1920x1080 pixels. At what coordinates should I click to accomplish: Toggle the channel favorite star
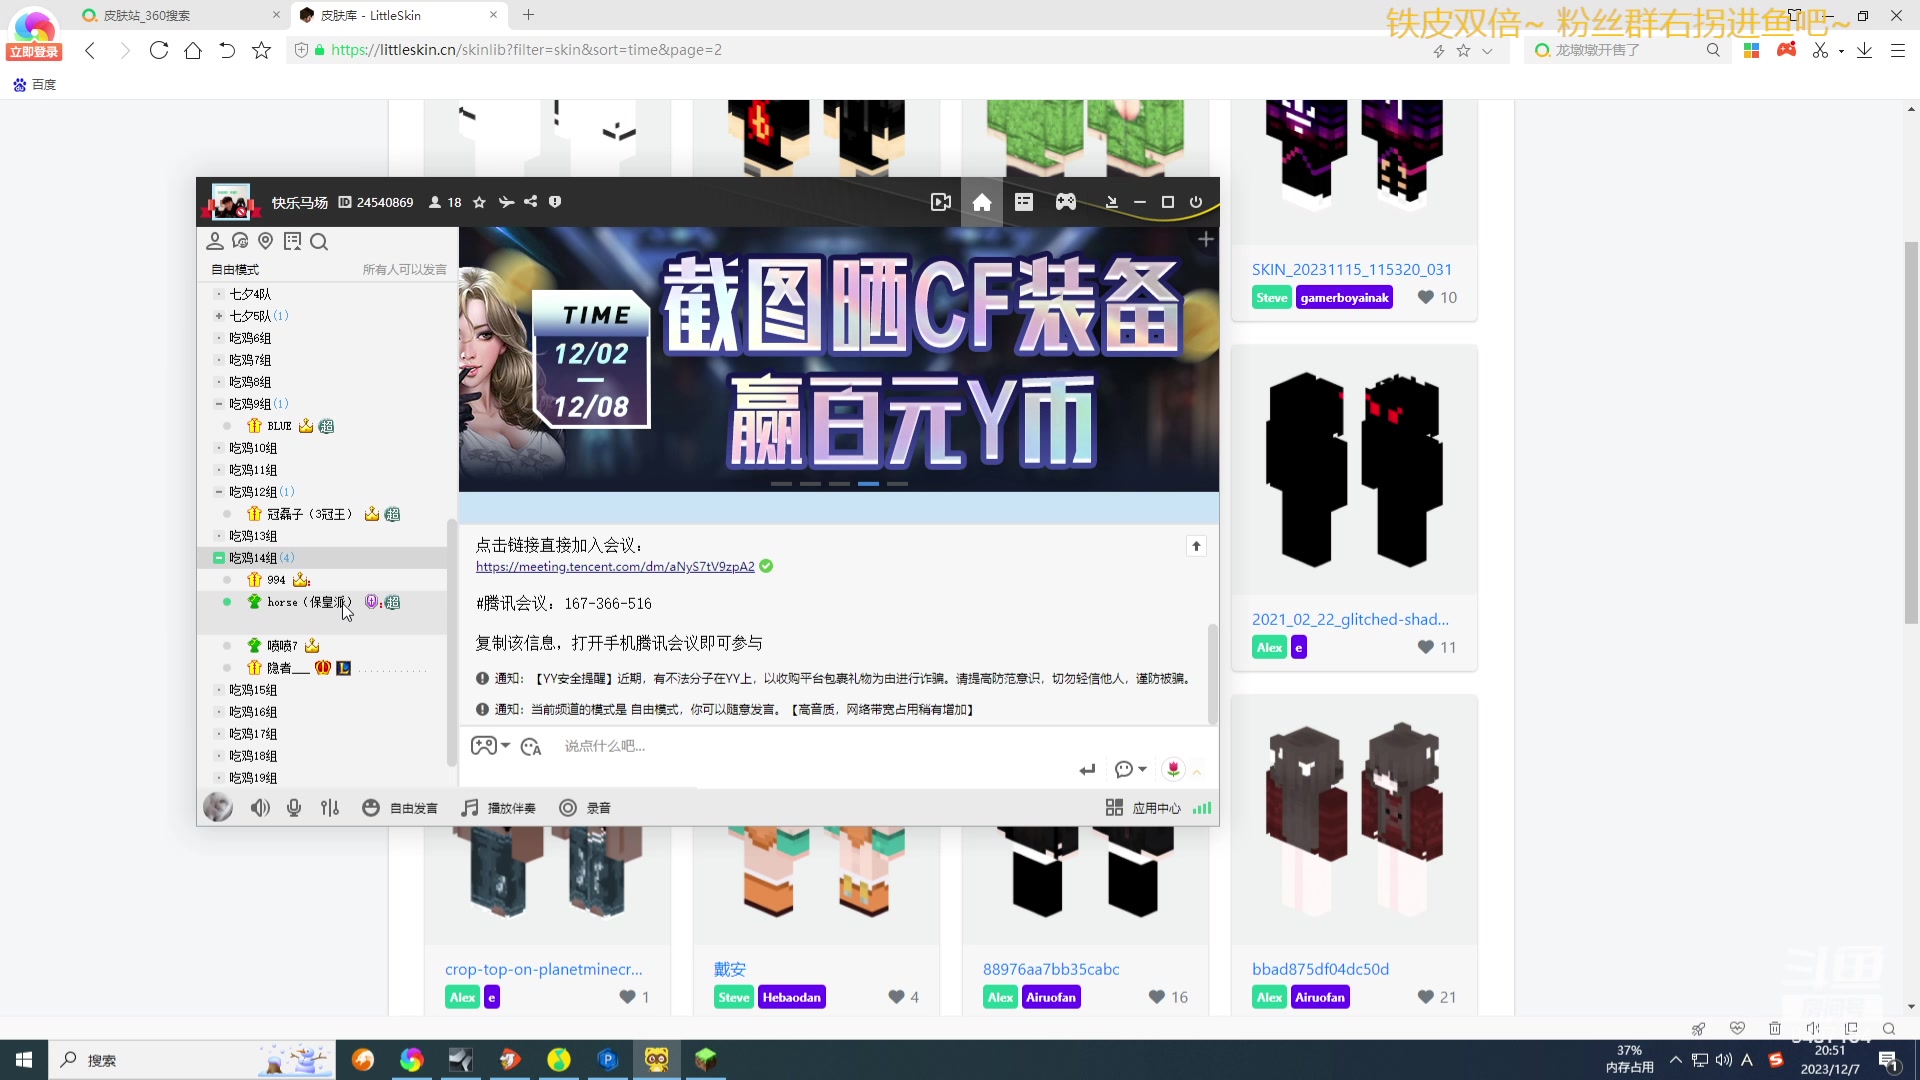pos(479,201)
